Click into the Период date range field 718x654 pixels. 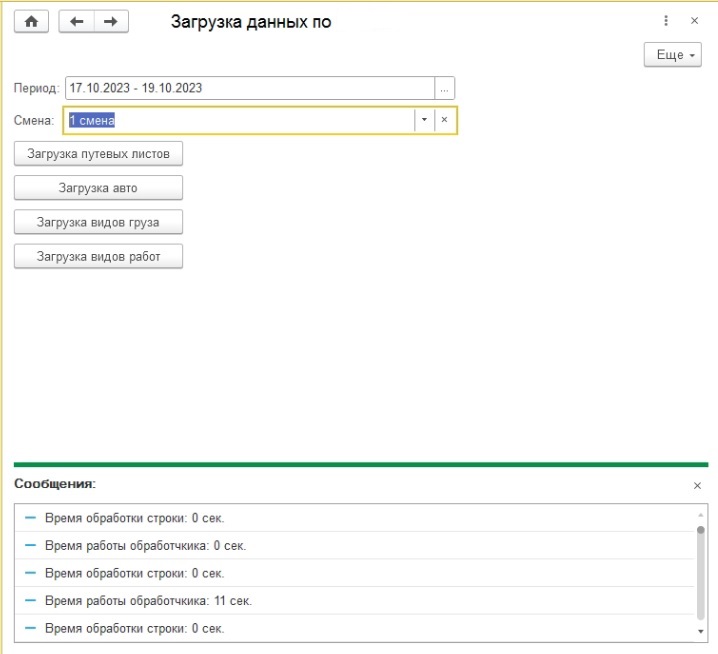[250, 88]
